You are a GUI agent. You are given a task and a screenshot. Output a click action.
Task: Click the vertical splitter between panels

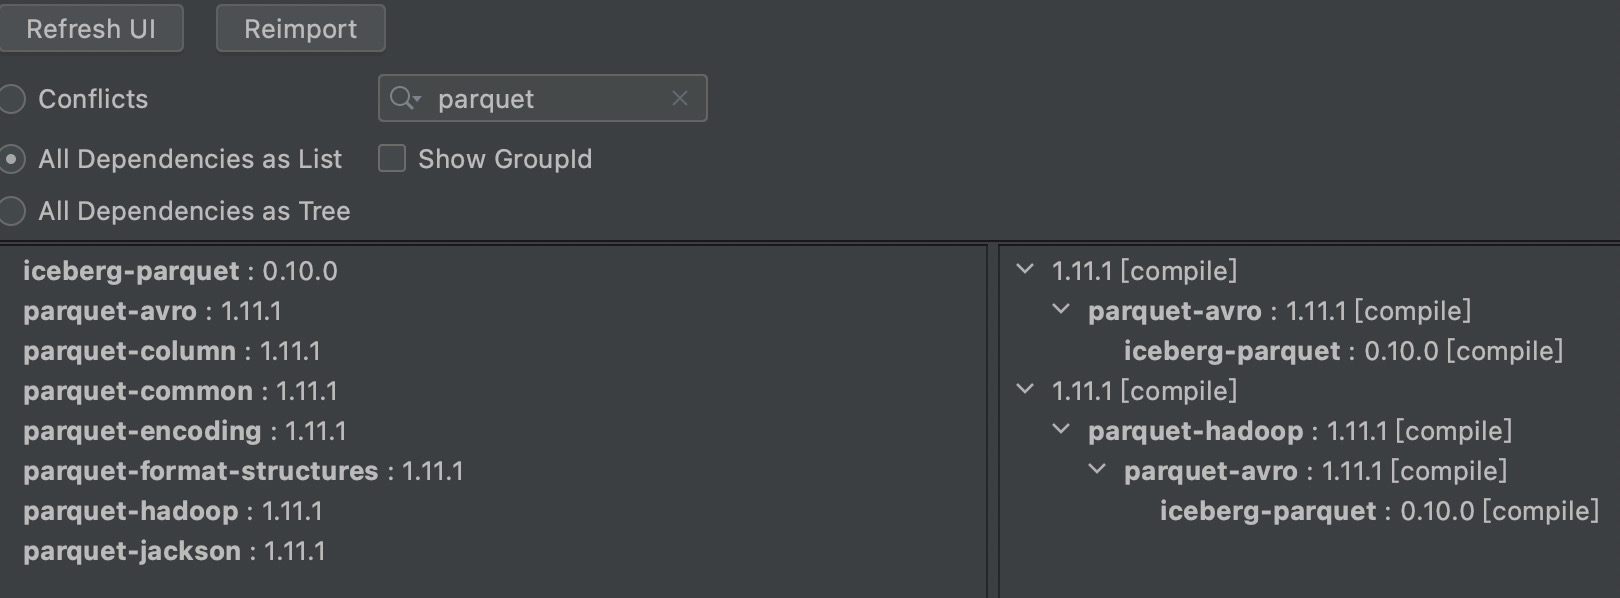pyautogui.click(x=993, y=420)
